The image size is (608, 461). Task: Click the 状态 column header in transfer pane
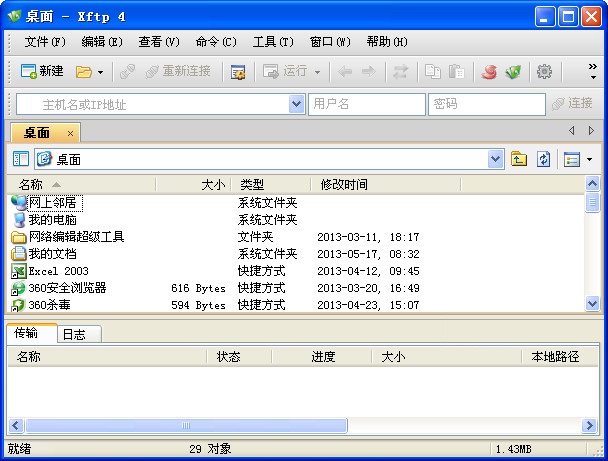[x=238, y=357]
